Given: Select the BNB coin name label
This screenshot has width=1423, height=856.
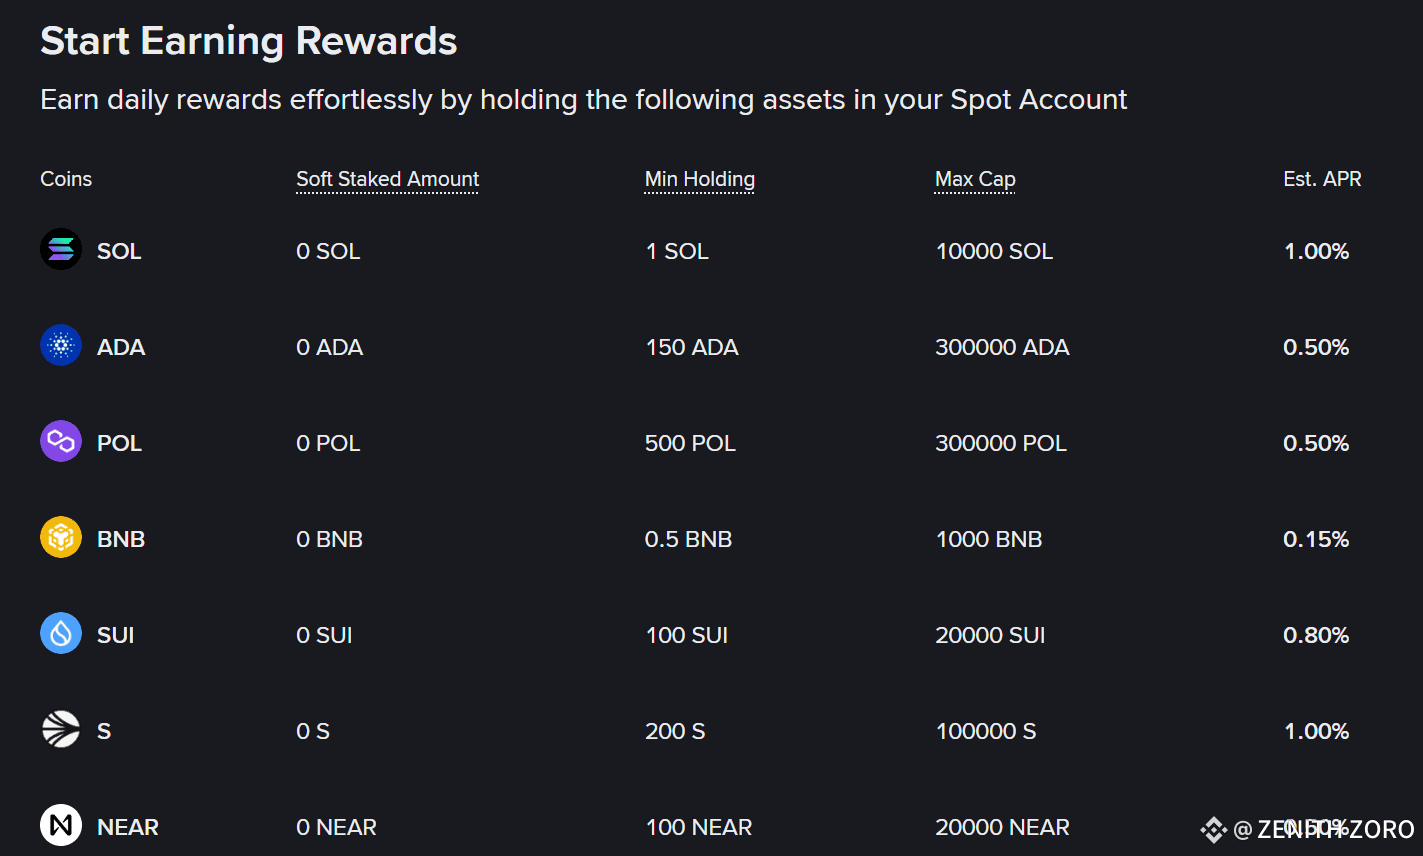Looking at the screenshot, I should tap(121, 539).
